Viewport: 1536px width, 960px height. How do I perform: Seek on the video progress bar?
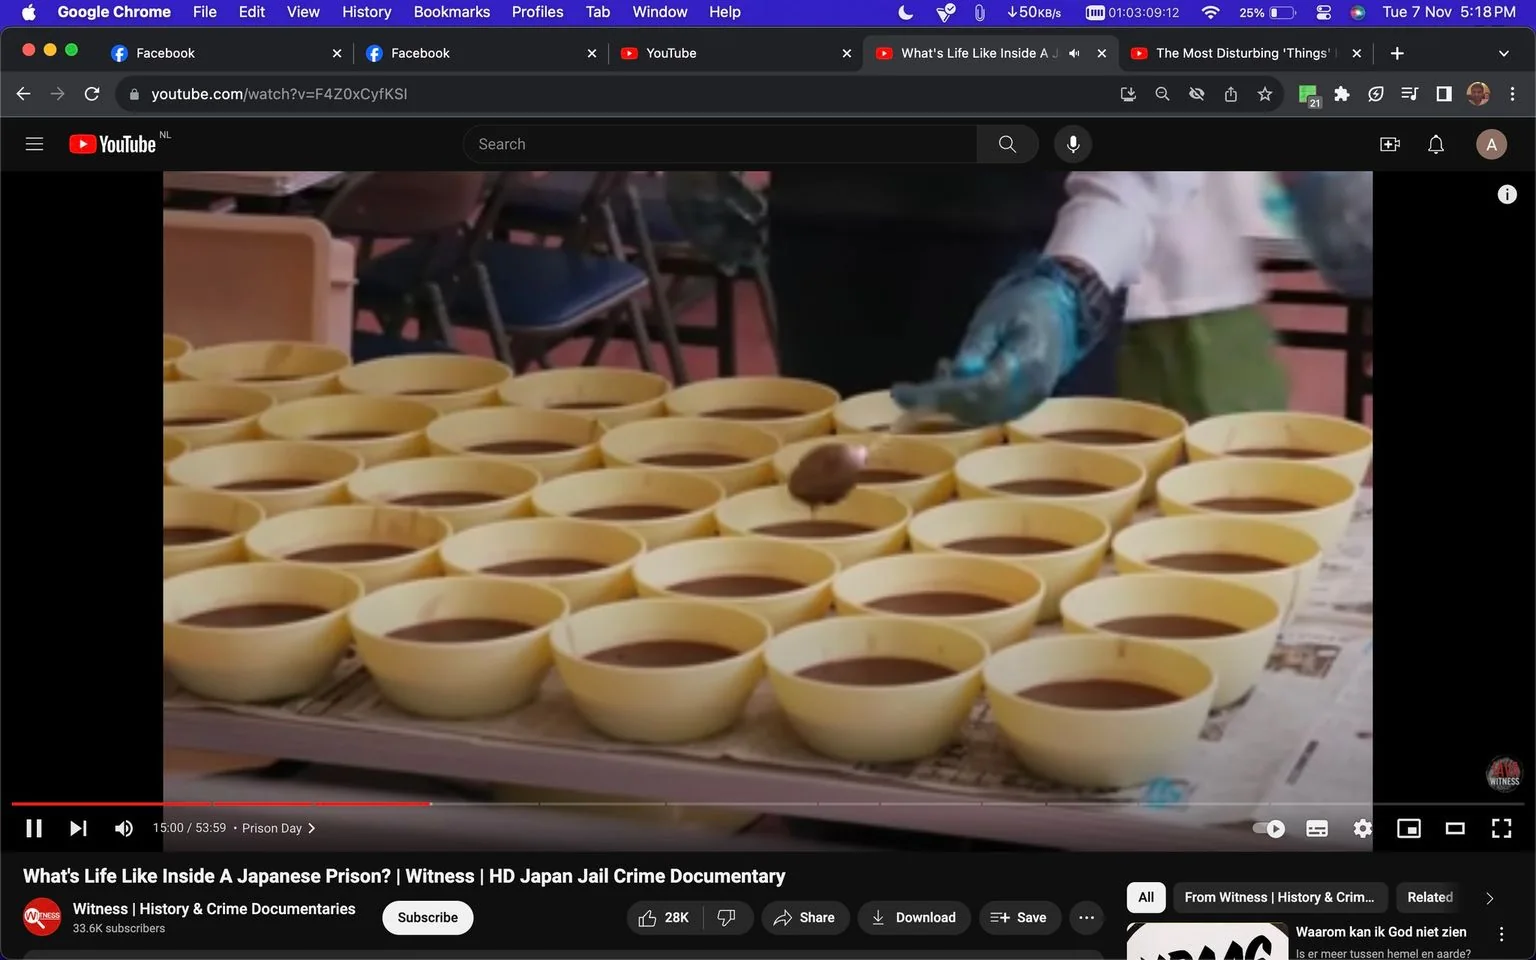click(768, 803)
